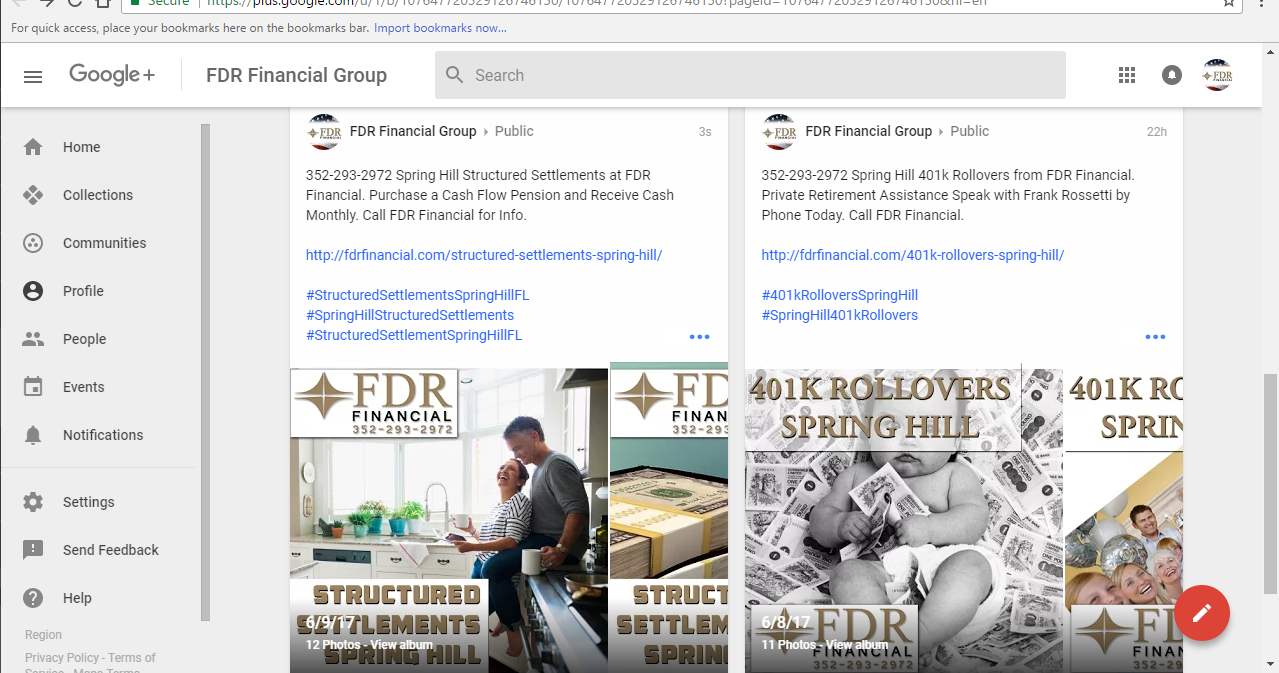1279x673 pixels.
Task: Go to Home in sidebar
Action: coord(81,147)
